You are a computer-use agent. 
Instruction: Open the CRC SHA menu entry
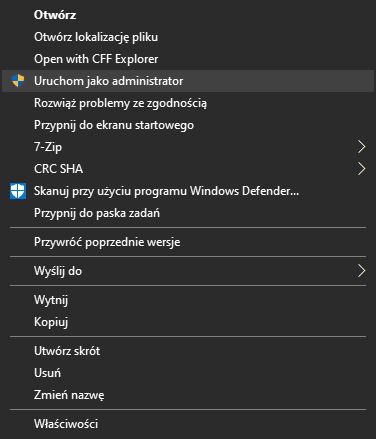(188, 169)
